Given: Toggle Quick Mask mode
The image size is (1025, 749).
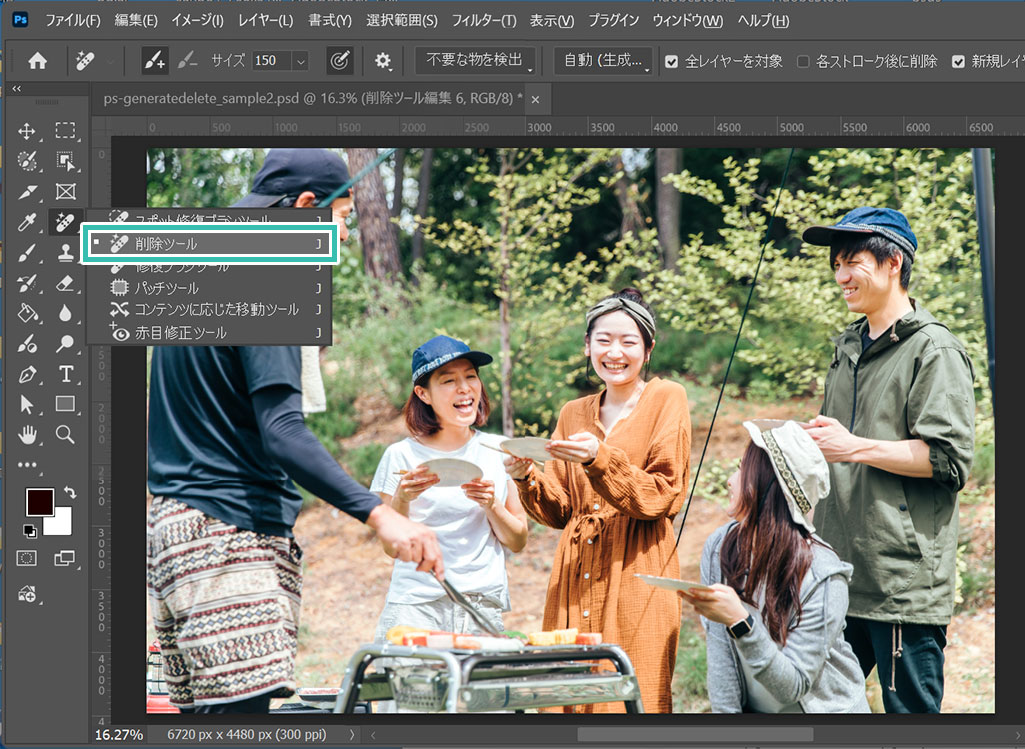Looking at the screenshot, I should point(27,558).
